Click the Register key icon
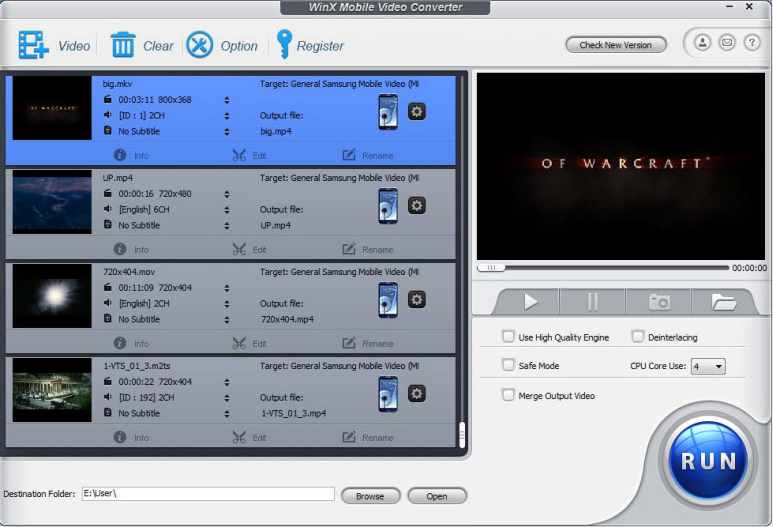773x527 pixels. [x=284, y=44]
